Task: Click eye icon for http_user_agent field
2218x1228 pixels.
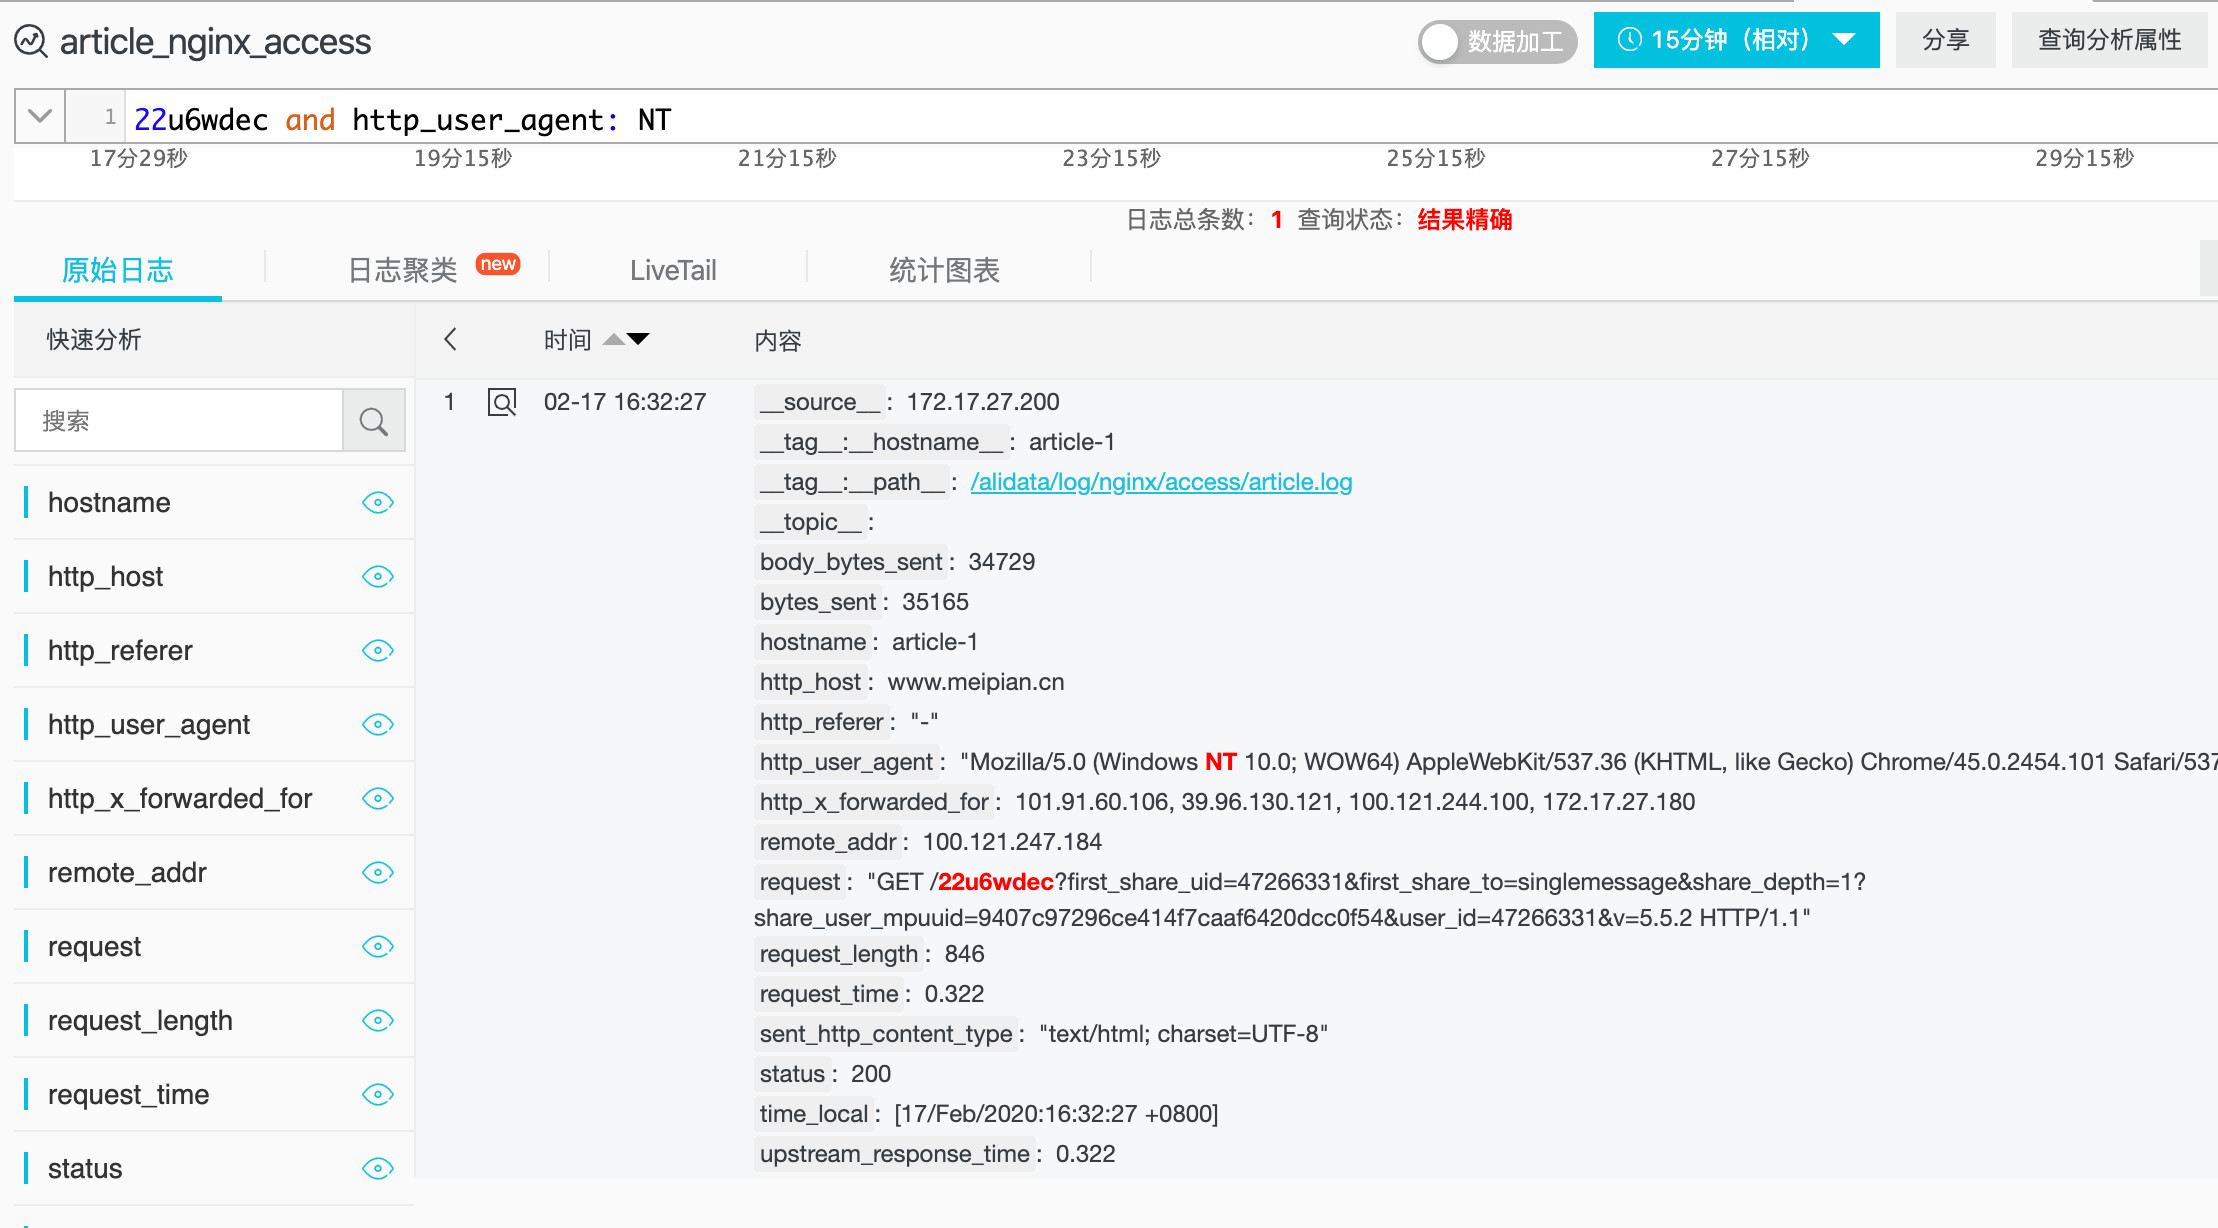Action: pyautogui.click(x=377, y=724)
